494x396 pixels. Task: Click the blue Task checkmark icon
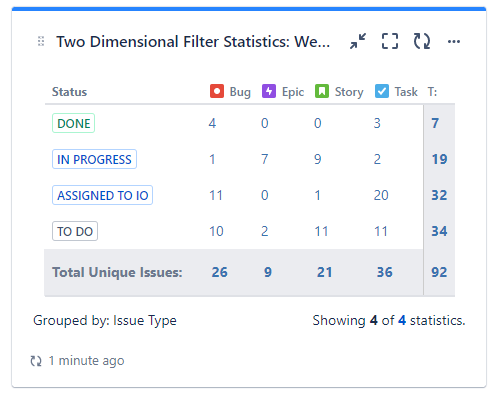[382, 91]
